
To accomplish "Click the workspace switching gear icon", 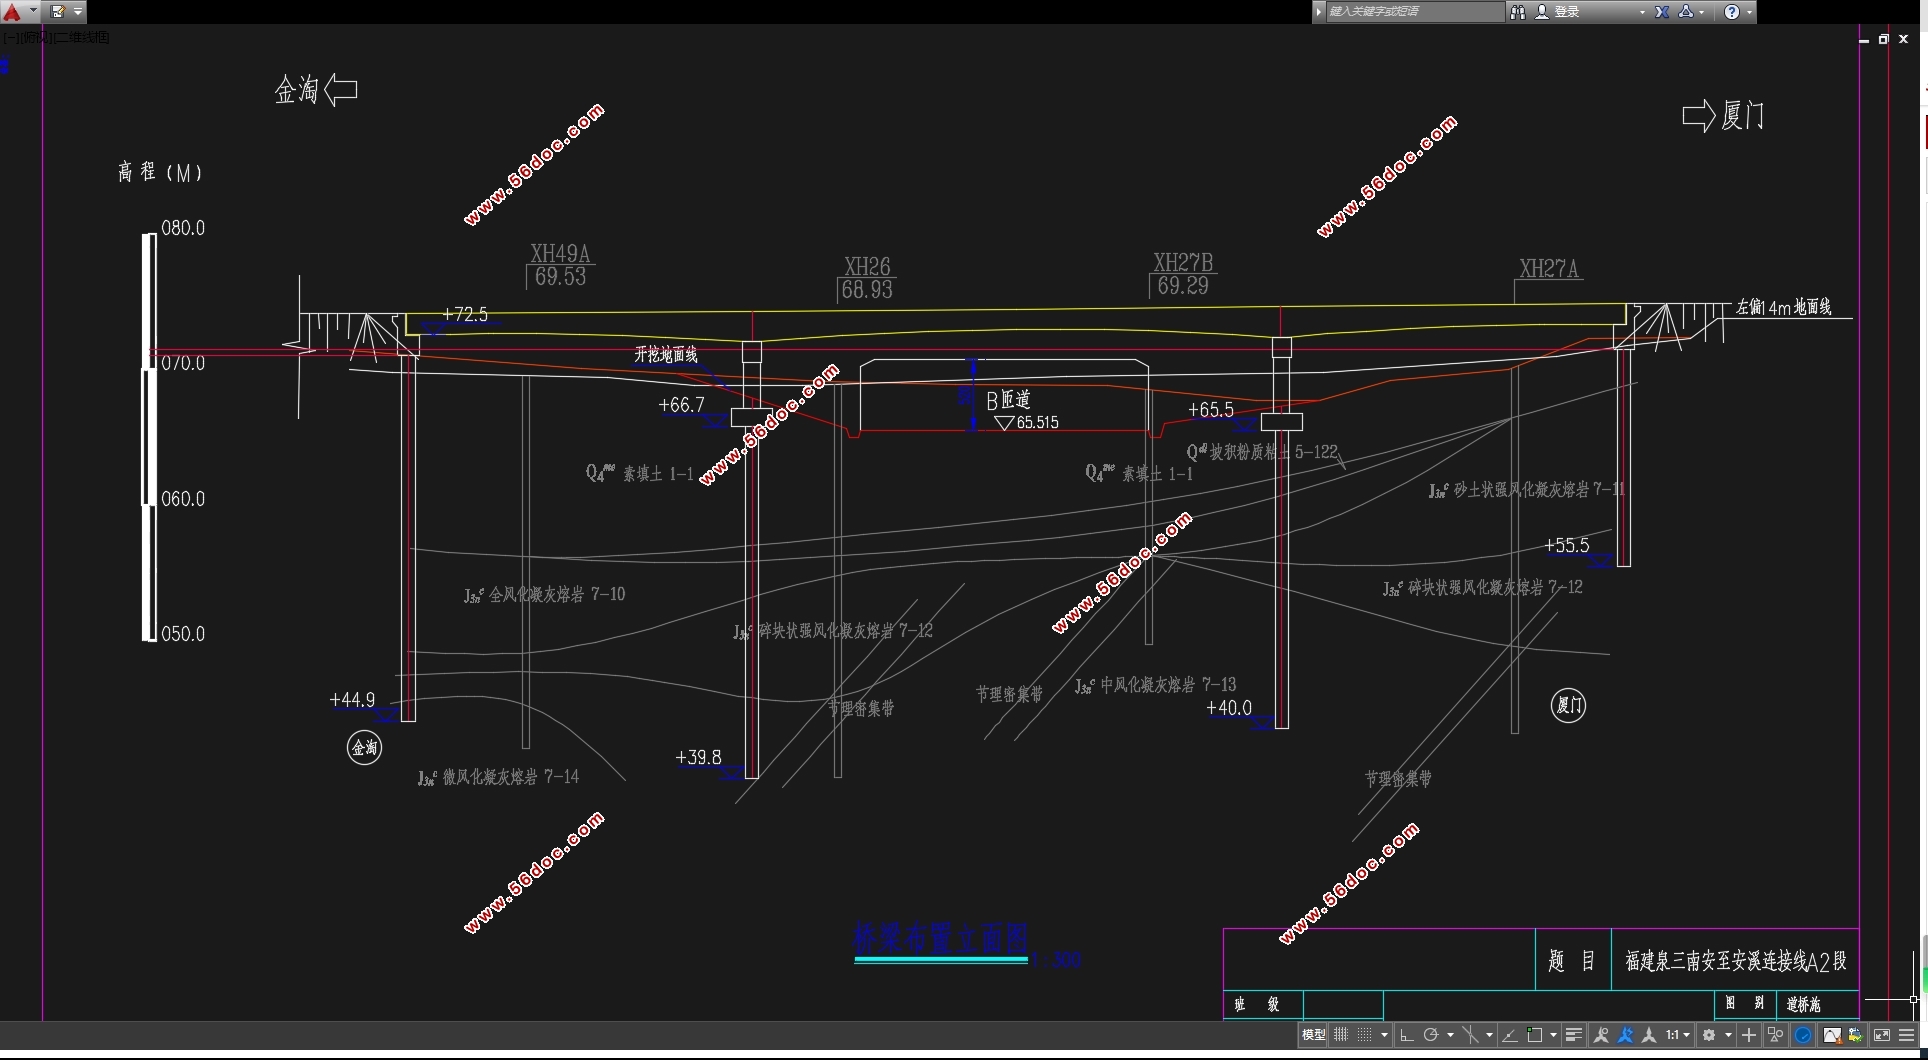I will (1709, 1035).
